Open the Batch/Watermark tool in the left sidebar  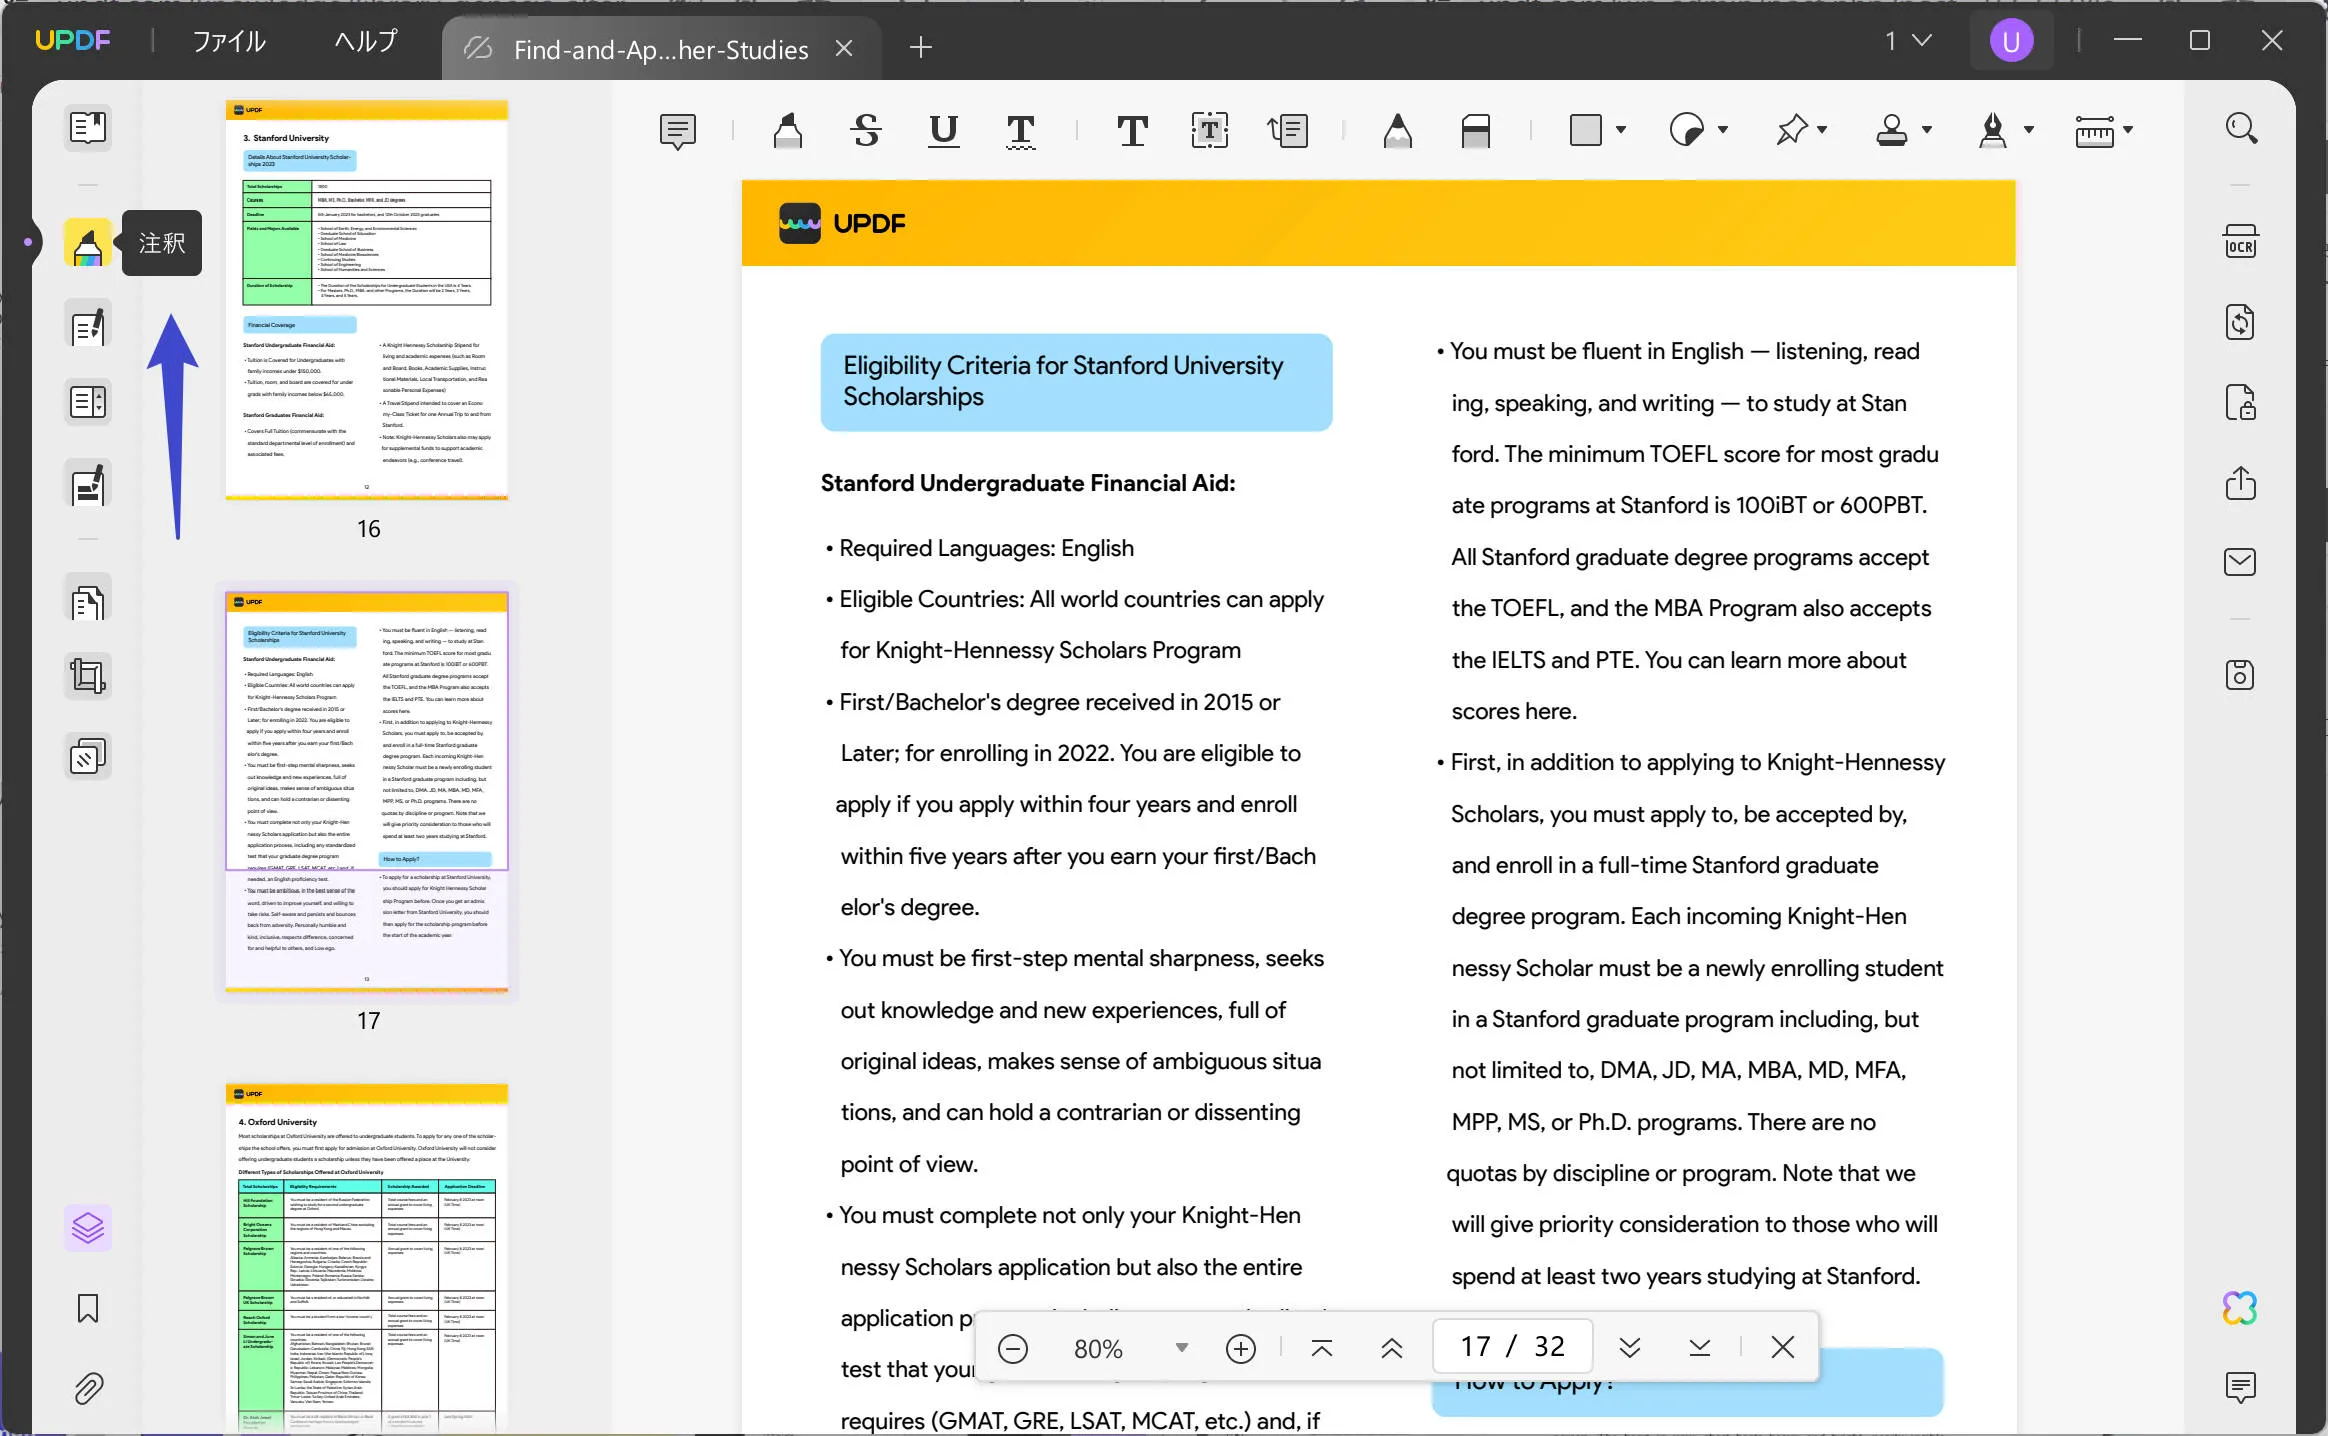click(88, 757)
